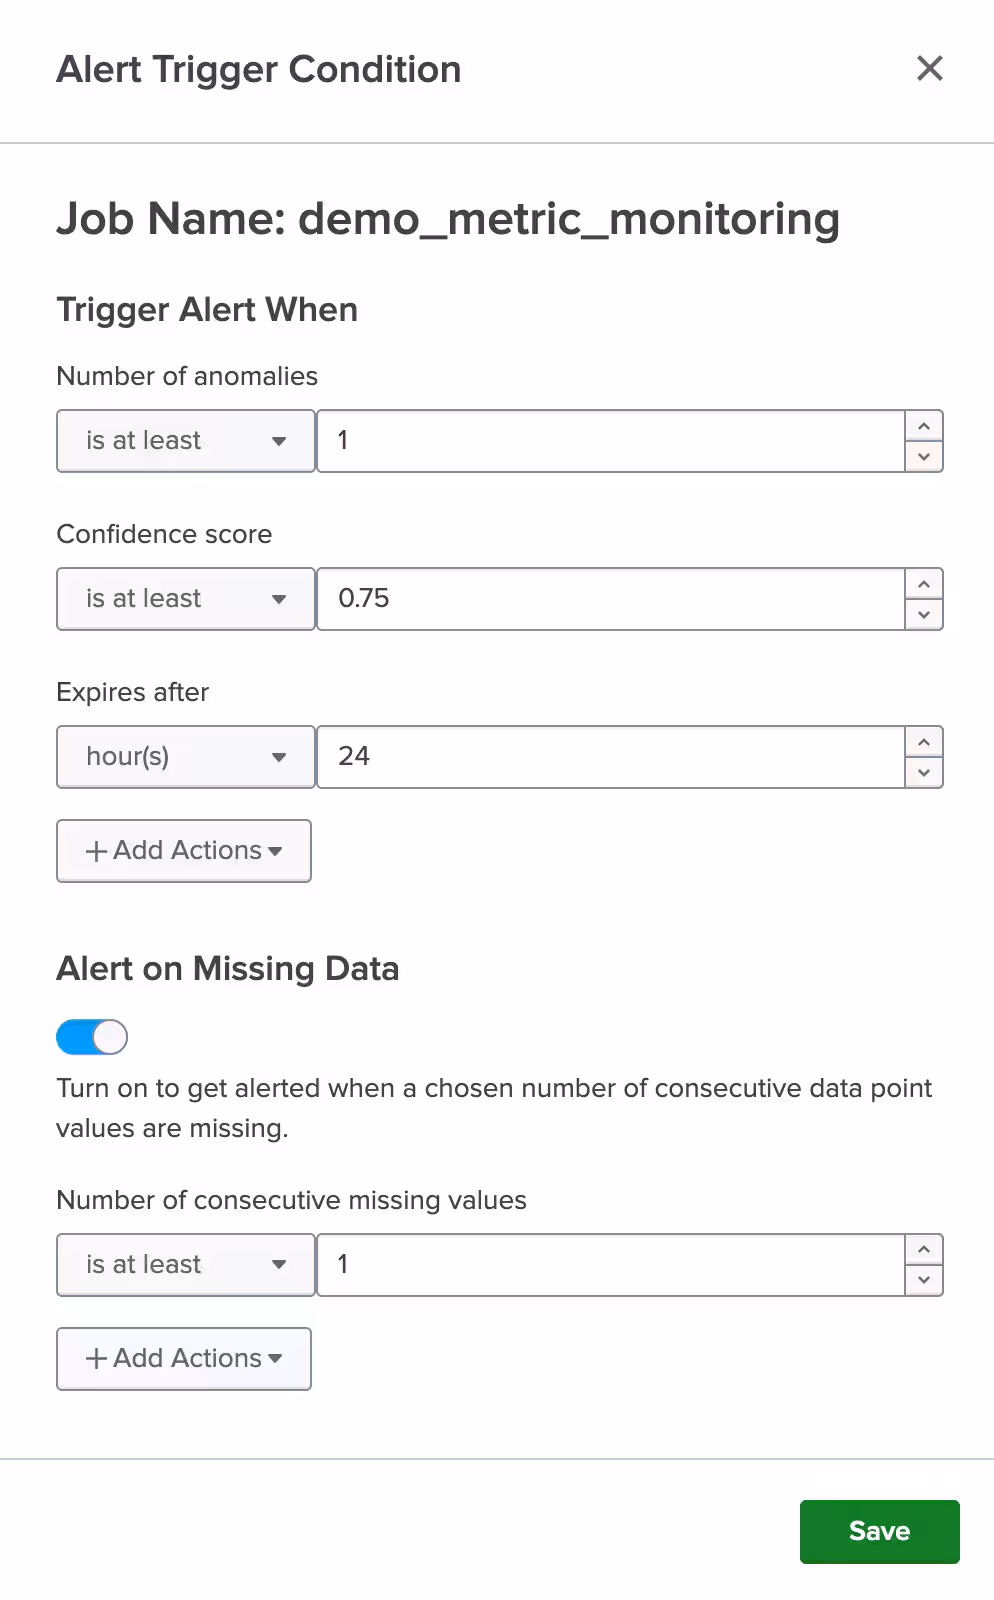Change the hour(s) expiry unit dropdown

186,757
